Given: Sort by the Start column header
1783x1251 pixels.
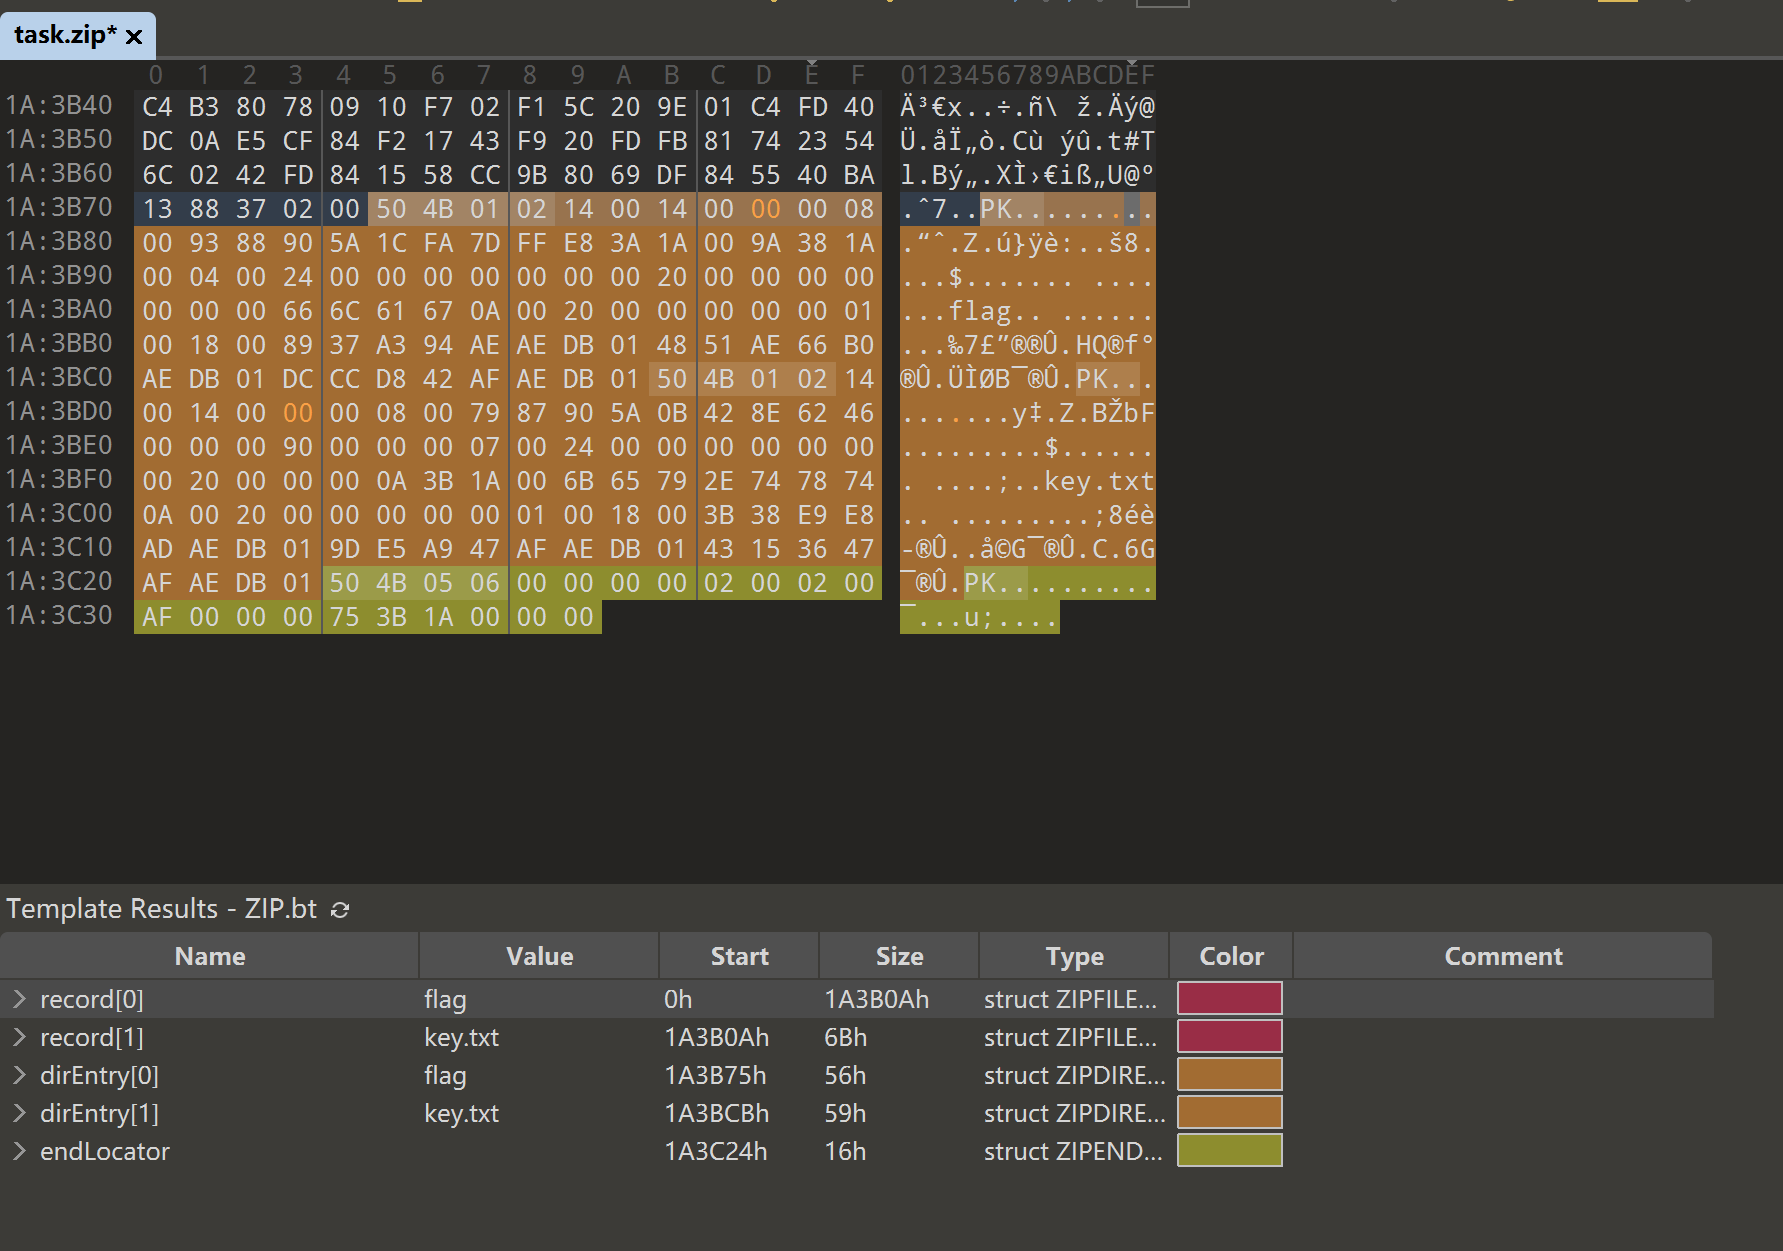Looking at the screenshot, I should point(739,956).
